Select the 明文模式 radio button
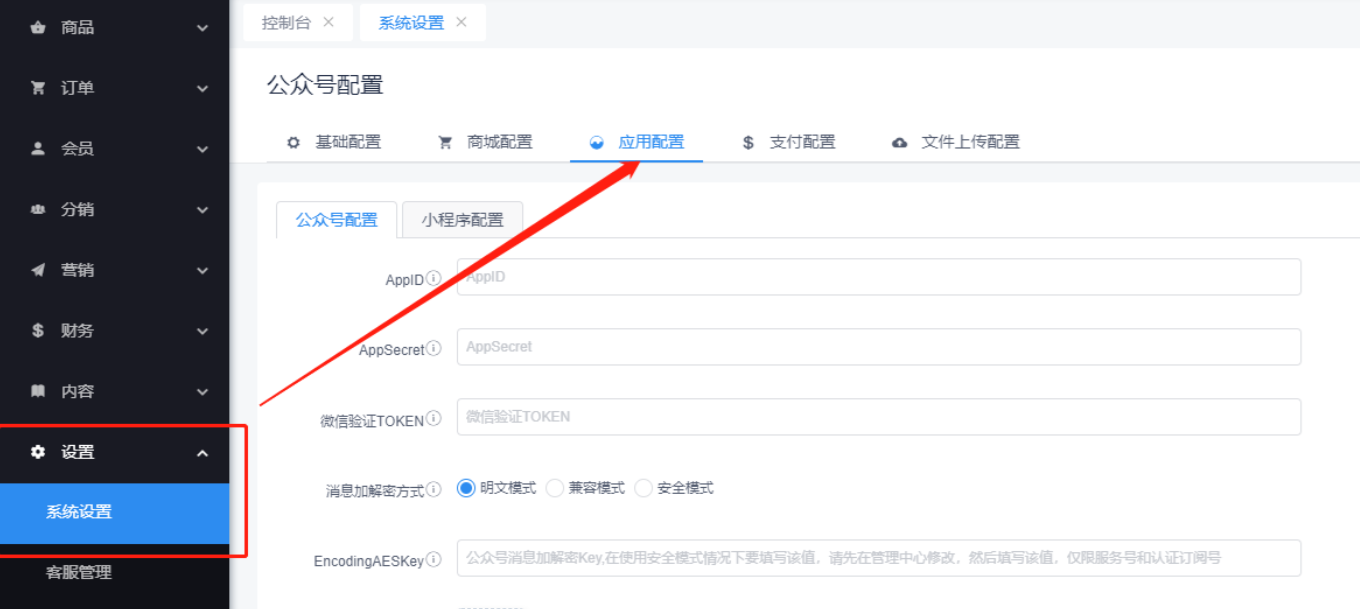Screen dimensions: 1360x609 tap(466, 488)
